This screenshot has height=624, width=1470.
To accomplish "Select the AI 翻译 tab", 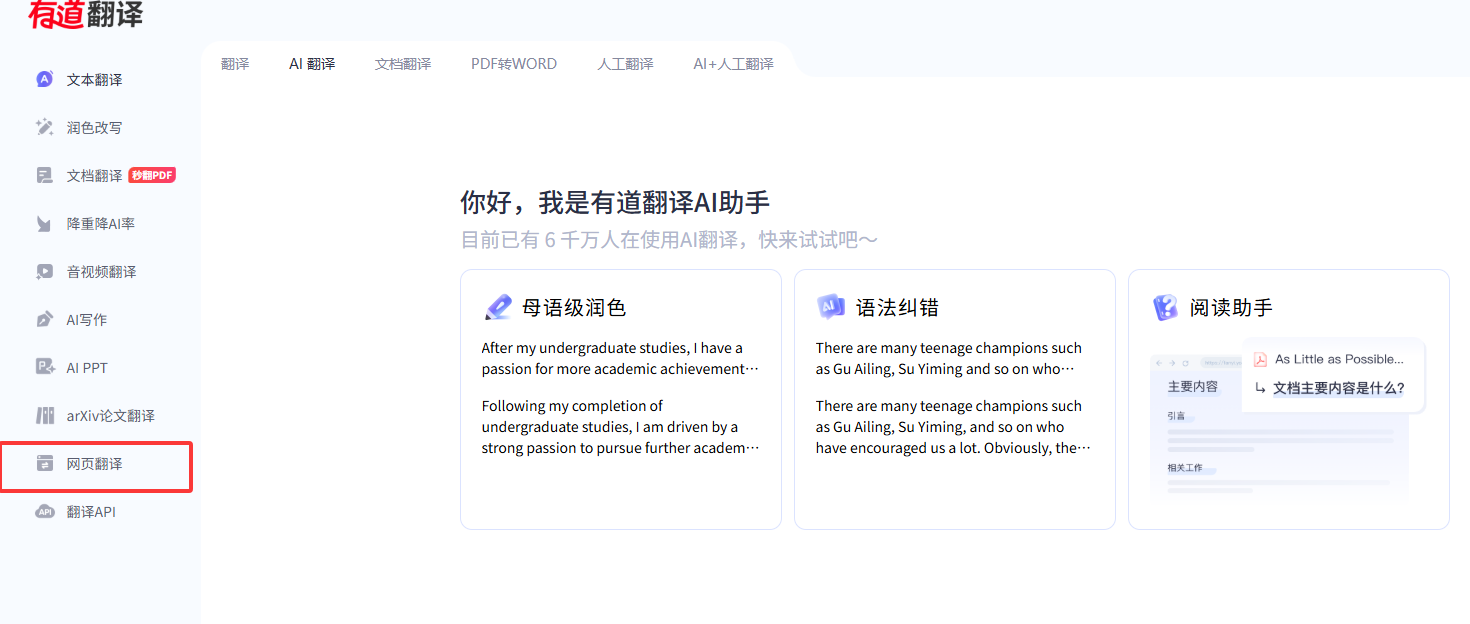I will point(312,64).
